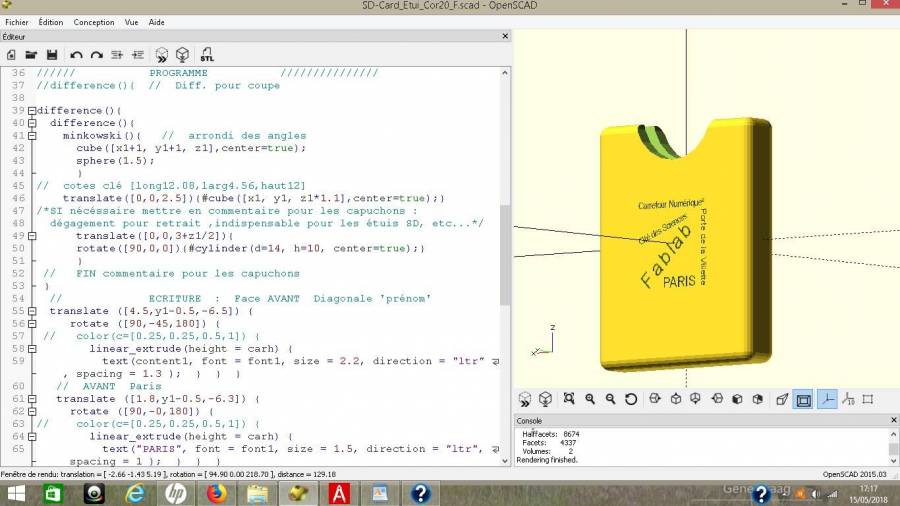The image size is (900, 506).
Task: Switch to Front view in viewer toolbar
Action: pyautogui.click(x=738, y=399)
